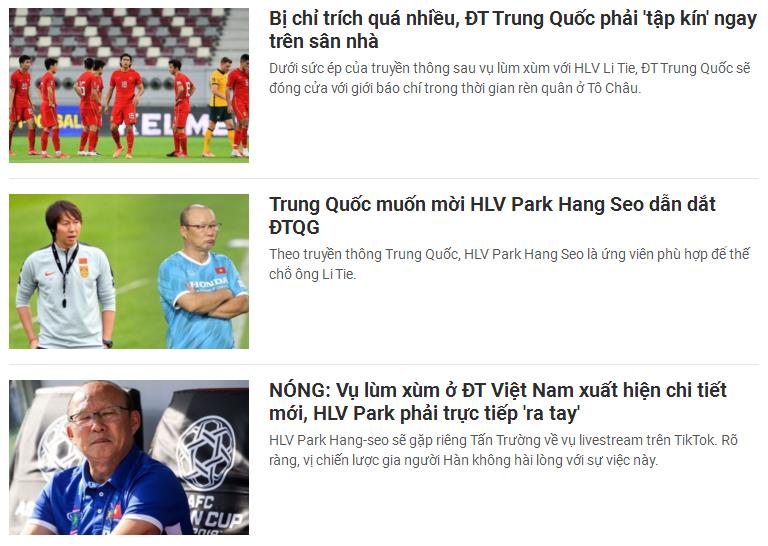
Task: Click summary starting 'Dưới sức ép của truyền thông'
Action: click(509, 78)
